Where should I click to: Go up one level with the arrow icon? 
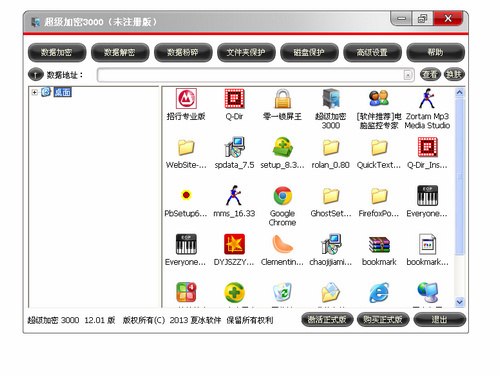36,74
